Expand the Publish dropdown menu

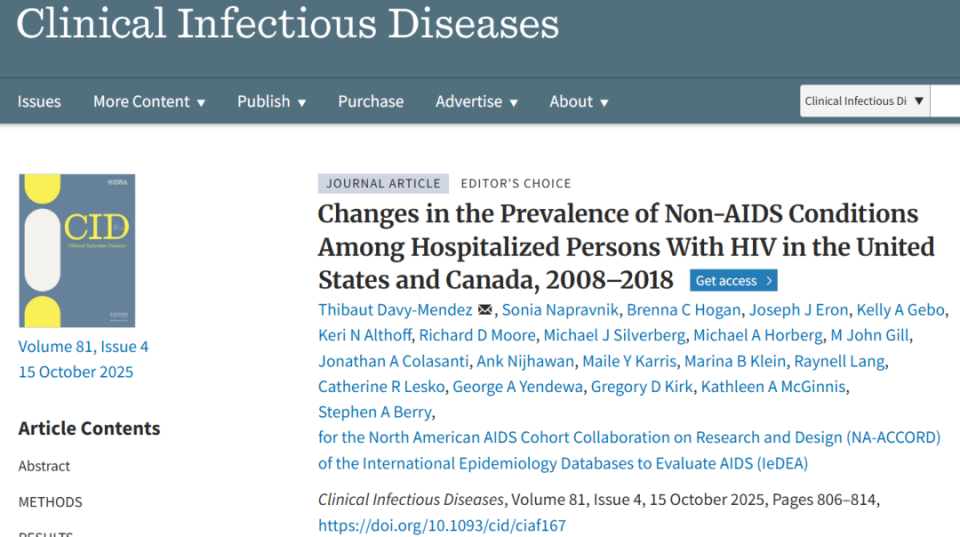tap(271, 101)
